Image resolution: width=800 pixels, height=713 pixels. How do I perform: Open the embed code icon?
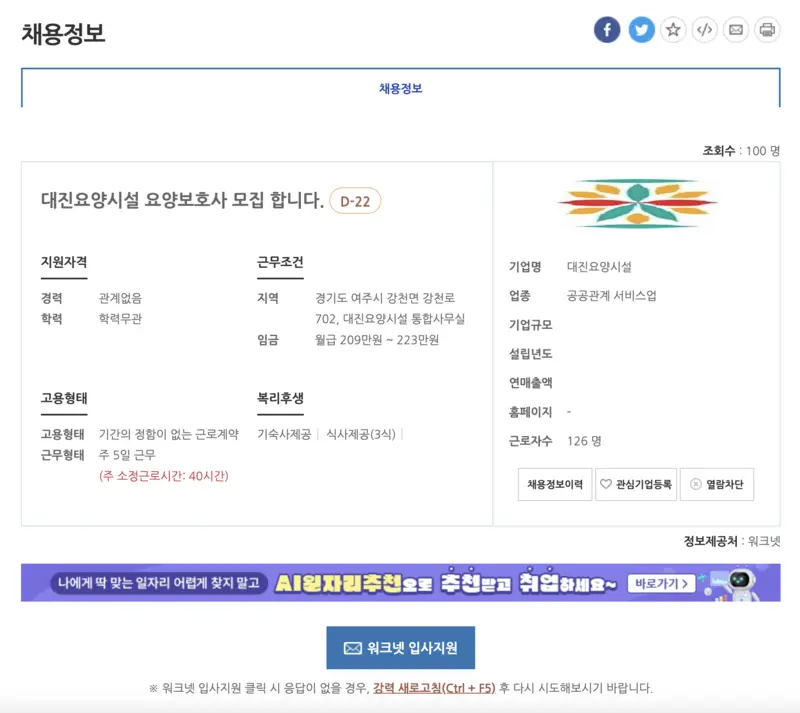(704, 29)
